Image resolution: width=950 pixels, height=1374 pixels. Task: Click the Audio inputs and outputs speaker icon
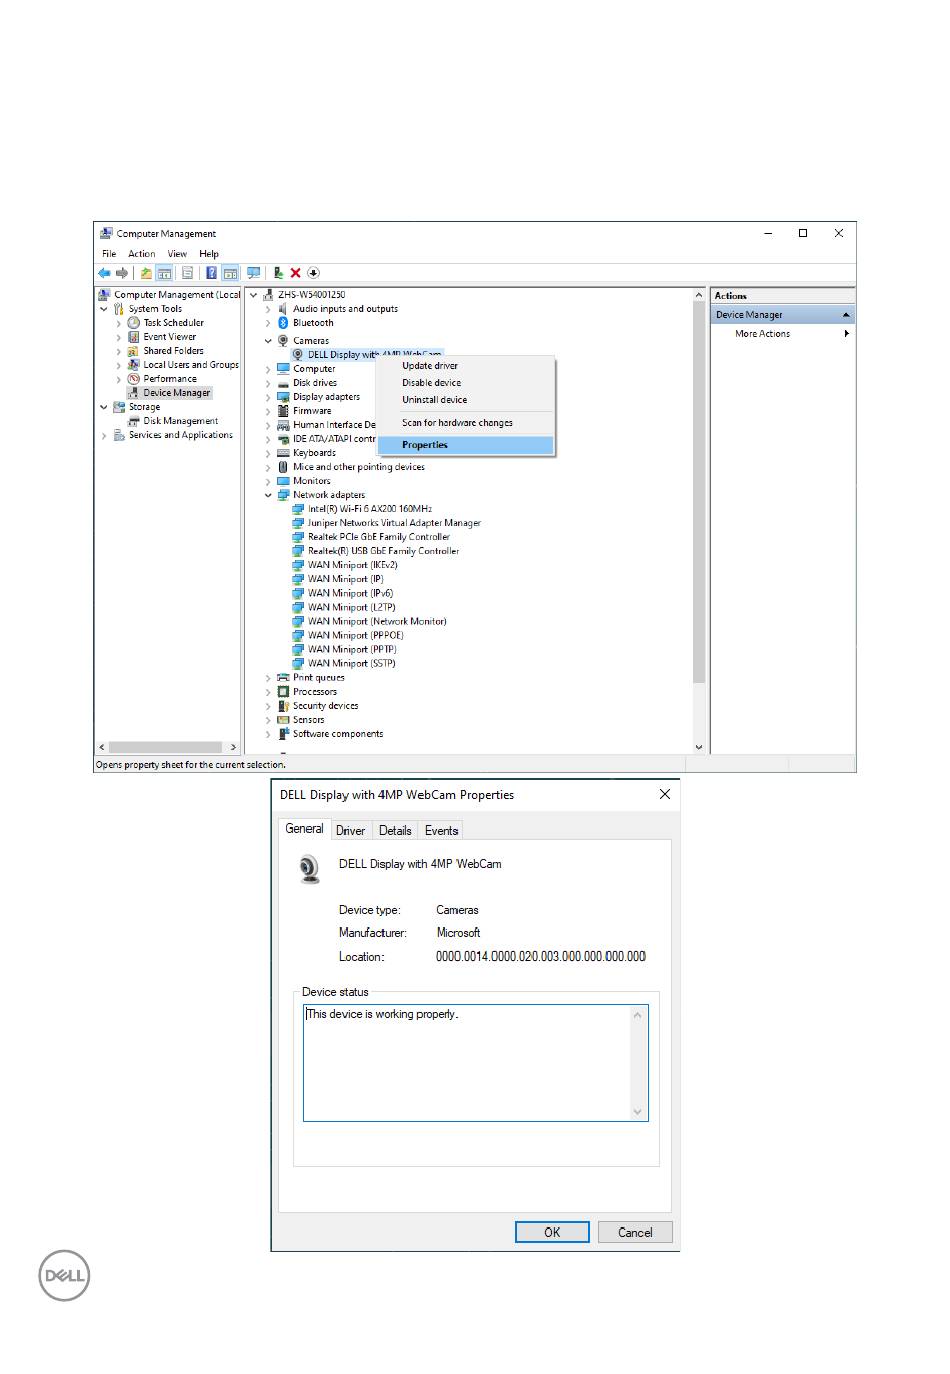click(x=283, y=309)
